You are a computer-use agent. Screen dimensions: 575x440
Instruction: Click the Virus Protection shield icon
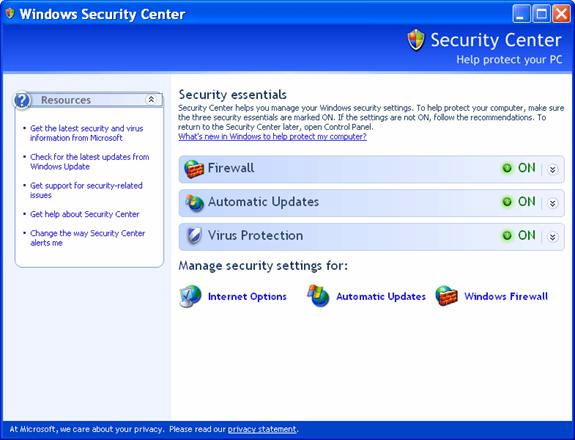point(194,236)
